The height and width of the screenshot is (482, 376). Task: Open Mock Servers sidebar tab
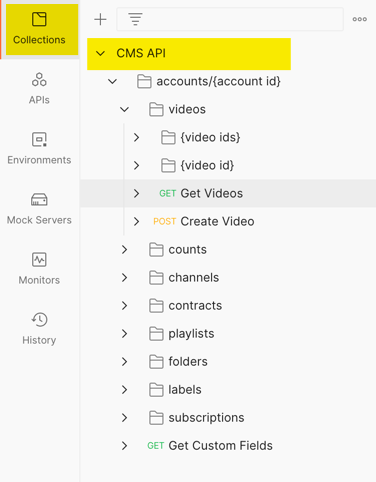(39, 209)
